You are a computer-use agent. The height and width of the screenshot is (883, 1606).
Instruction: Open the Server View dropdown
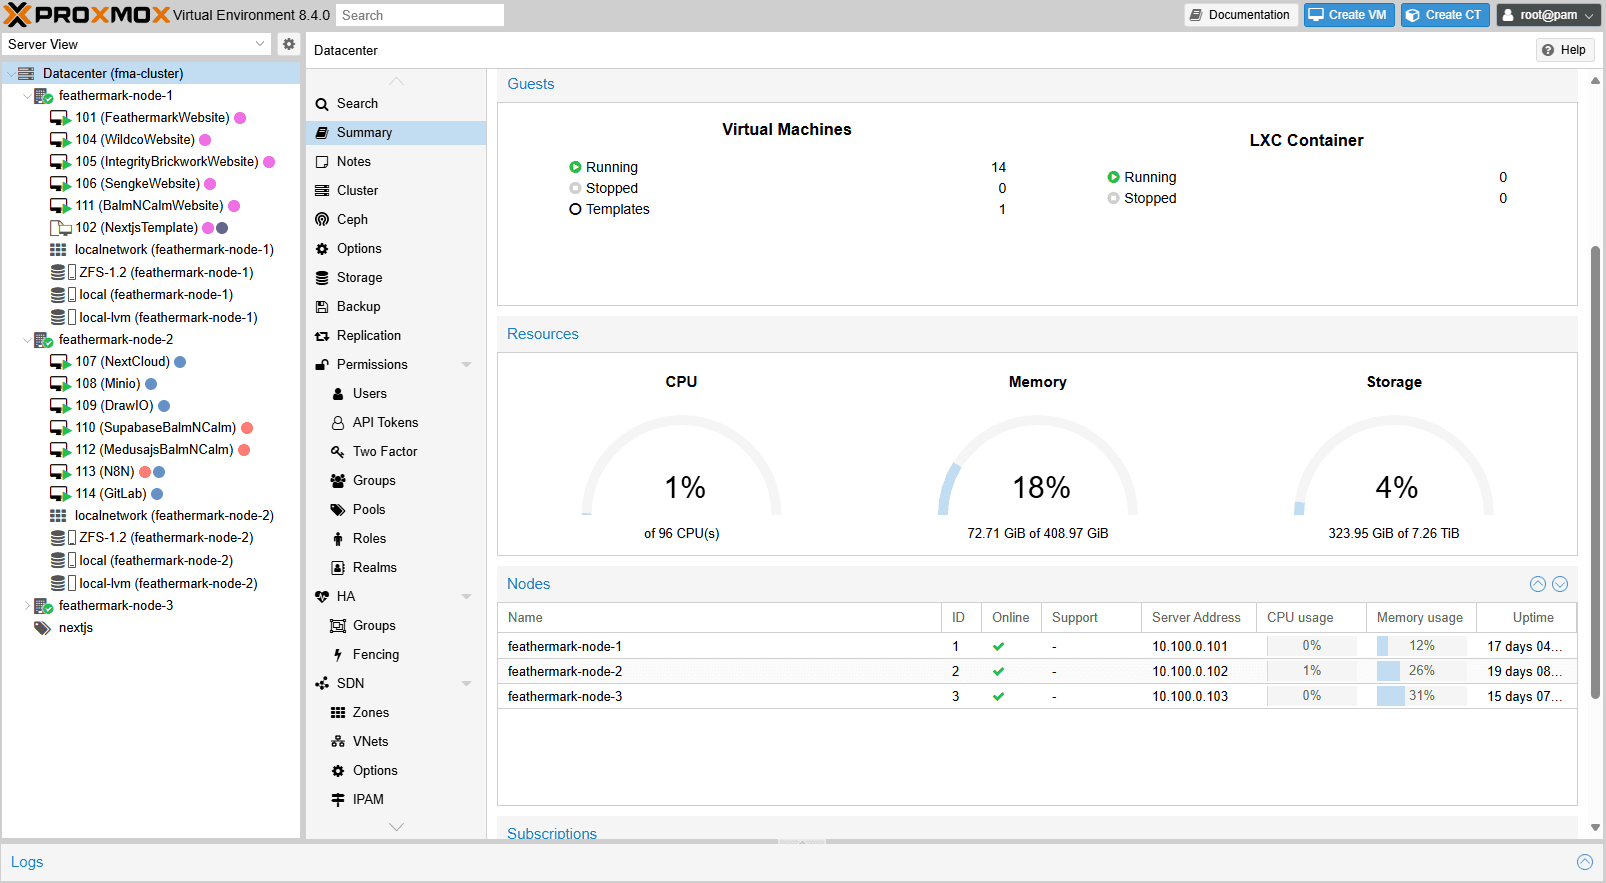pyautogui.click(x=260, y=44)
